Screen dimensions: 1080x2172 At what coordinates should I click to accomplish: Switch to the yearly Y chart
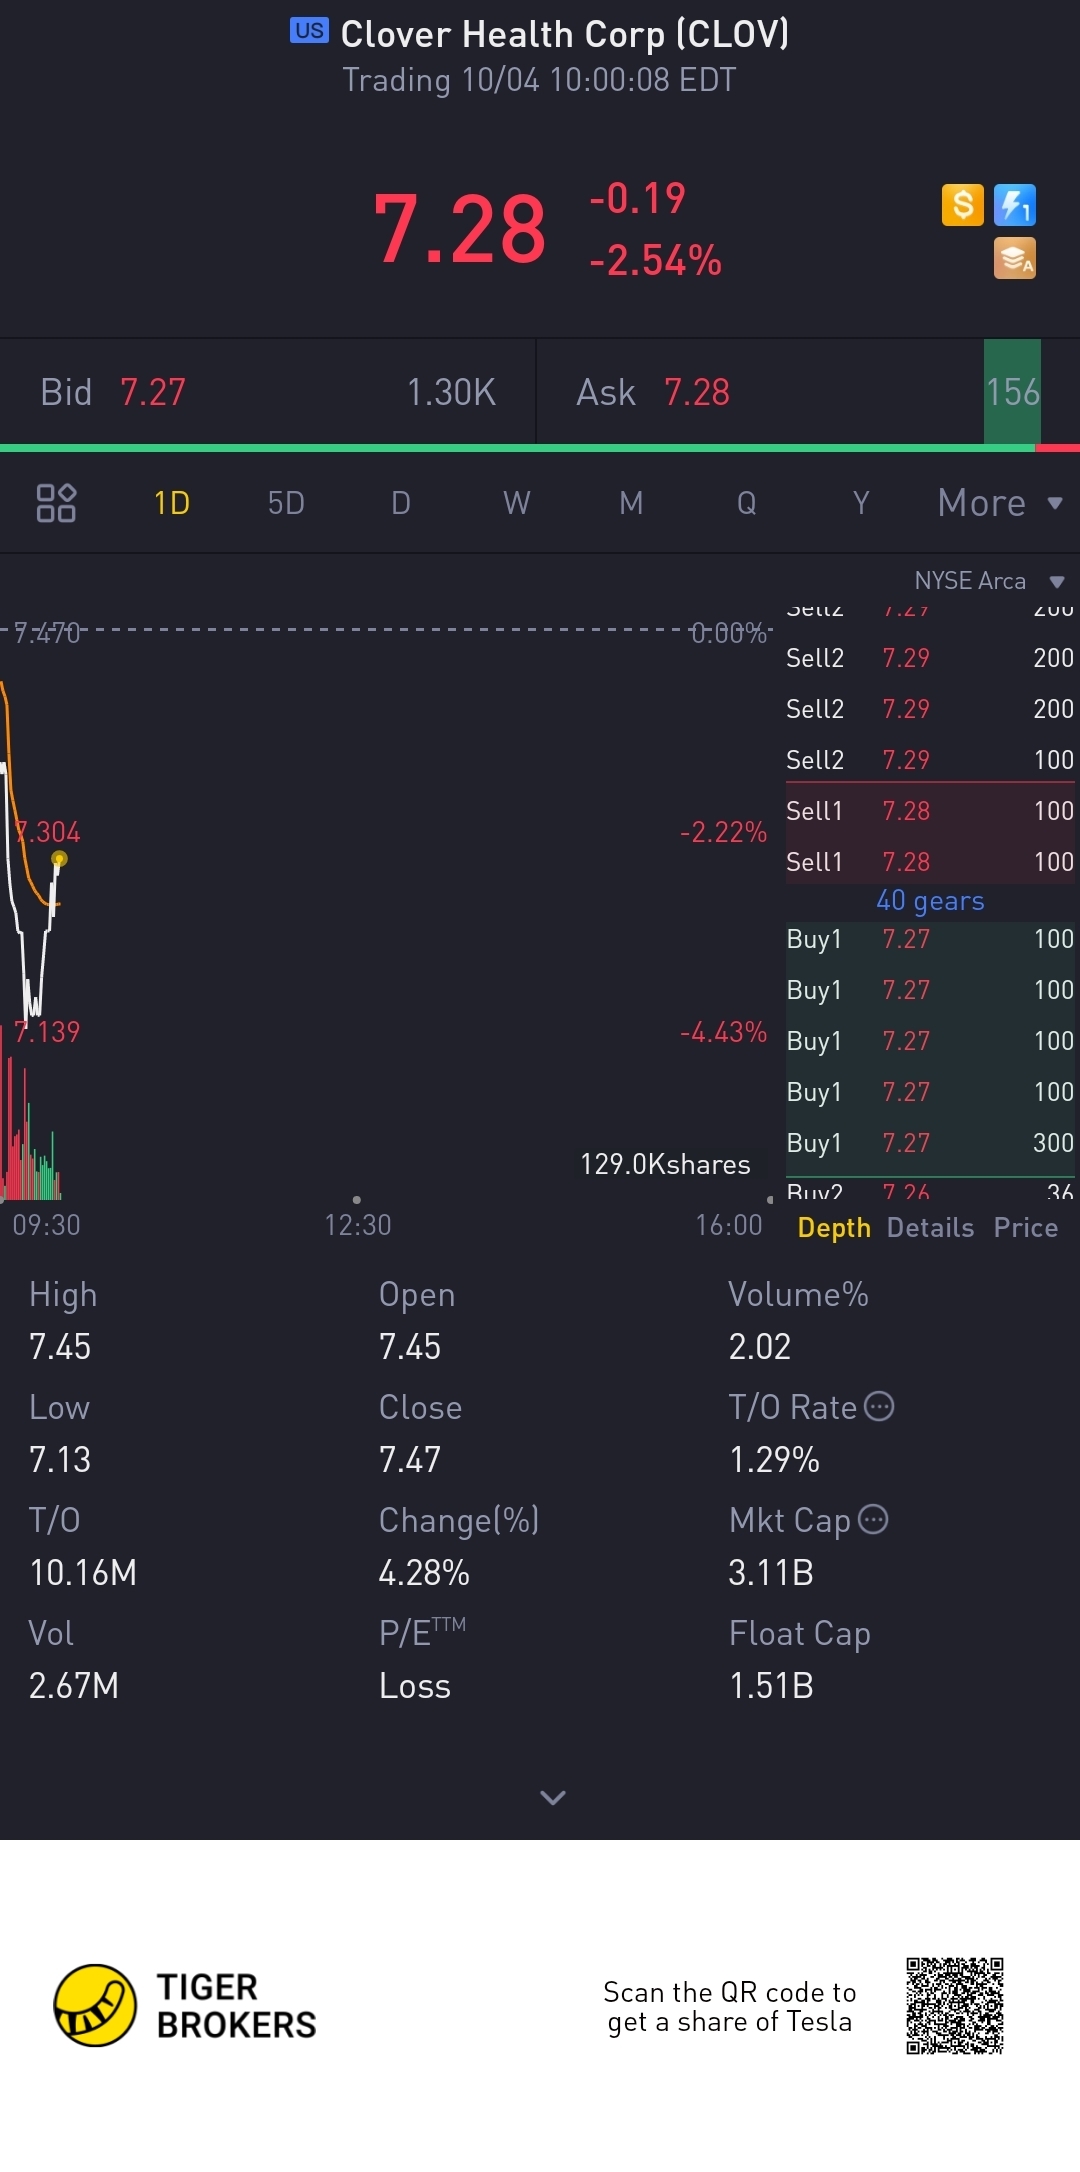click(x=861, y=503)
